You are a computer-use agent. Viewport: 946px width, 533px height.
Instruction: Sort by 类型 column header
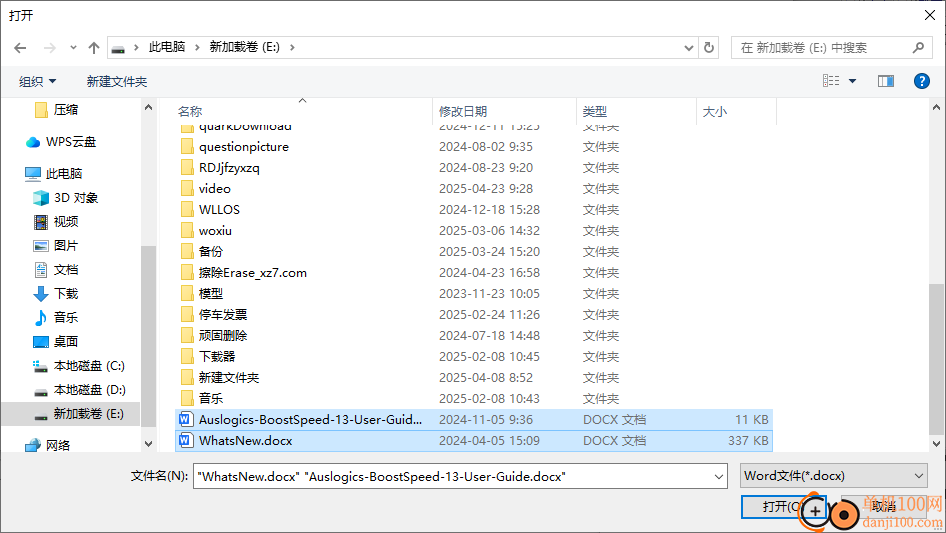595,112
